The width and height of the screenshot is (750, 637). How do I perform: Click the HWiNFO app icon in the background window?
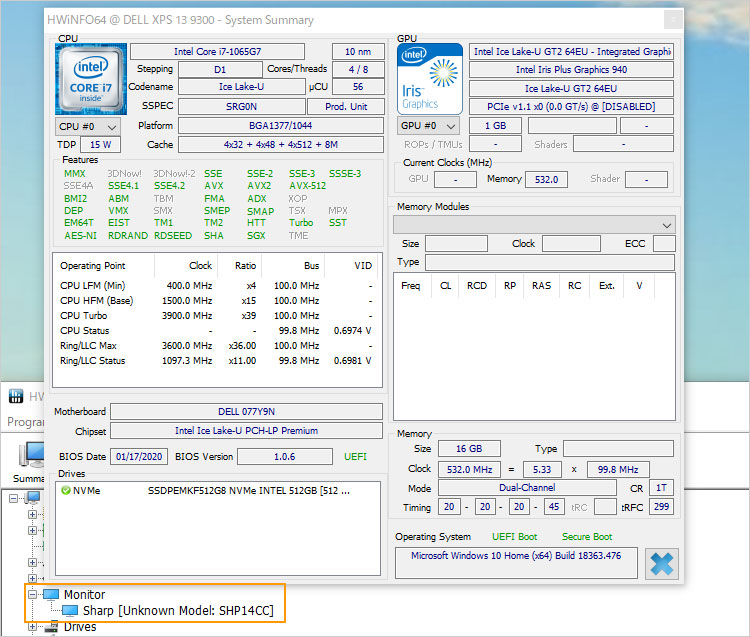(x=16, y=396)
